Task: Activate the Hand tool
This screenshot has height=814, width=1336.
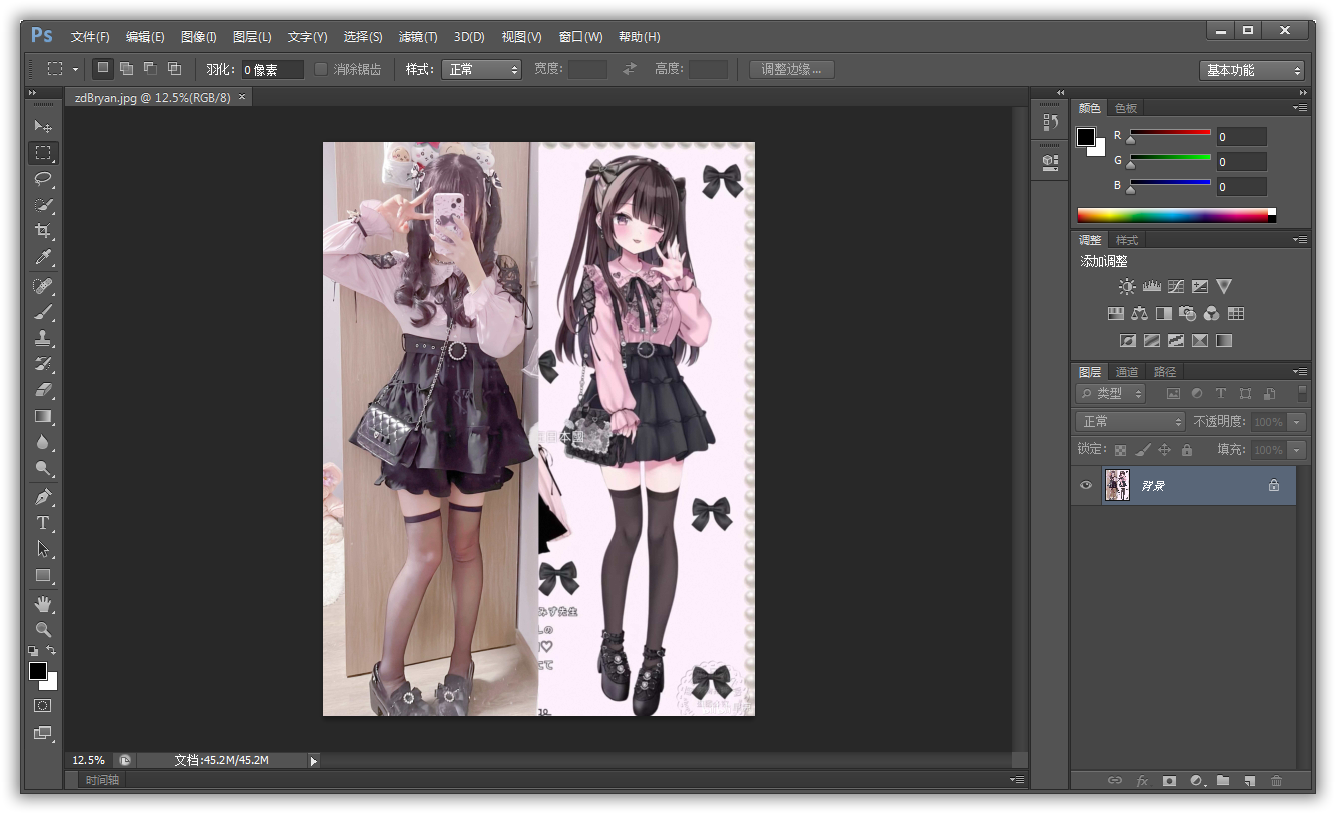Action: (43, 603)
